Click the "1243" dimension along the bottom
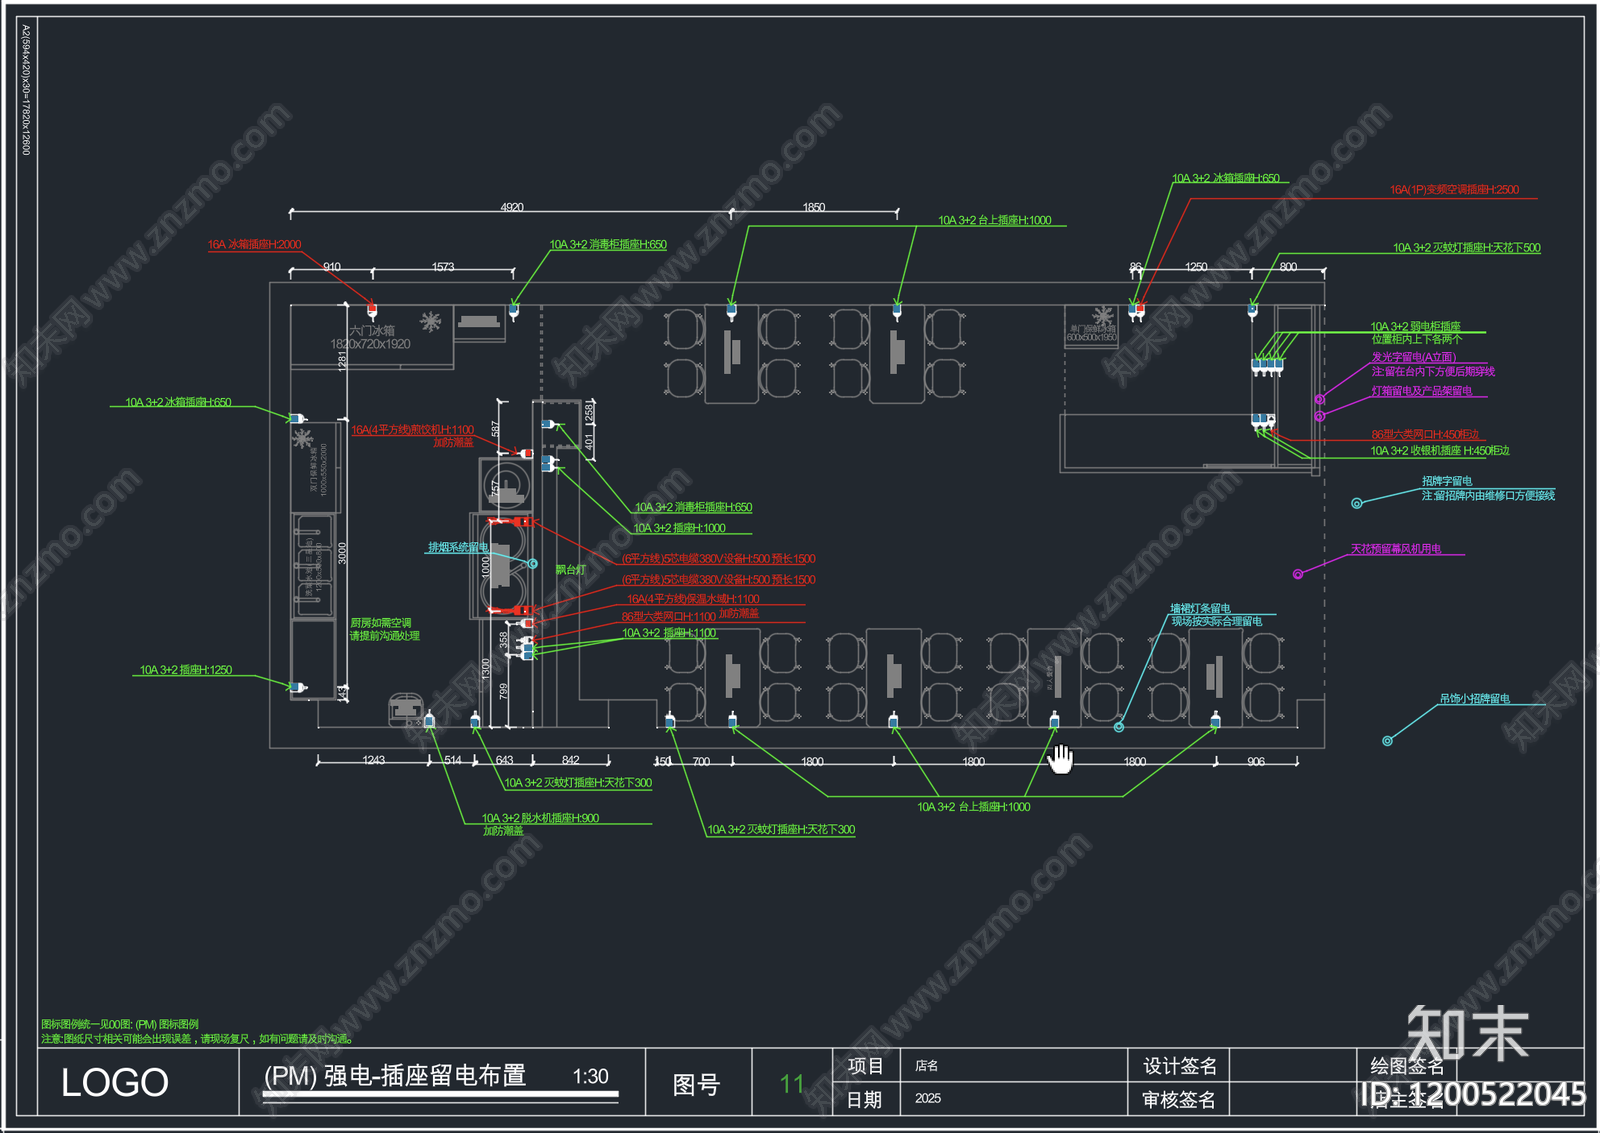The image size is (1600, 1133). (x=373, y=760)
